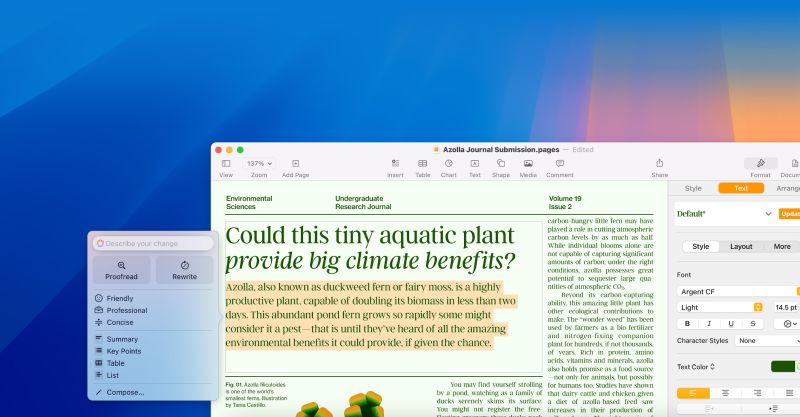Image resolution: width=800 pixels, height=417 pixels.
Task: Select the Layout segment
Action: [x=741, y=247]
